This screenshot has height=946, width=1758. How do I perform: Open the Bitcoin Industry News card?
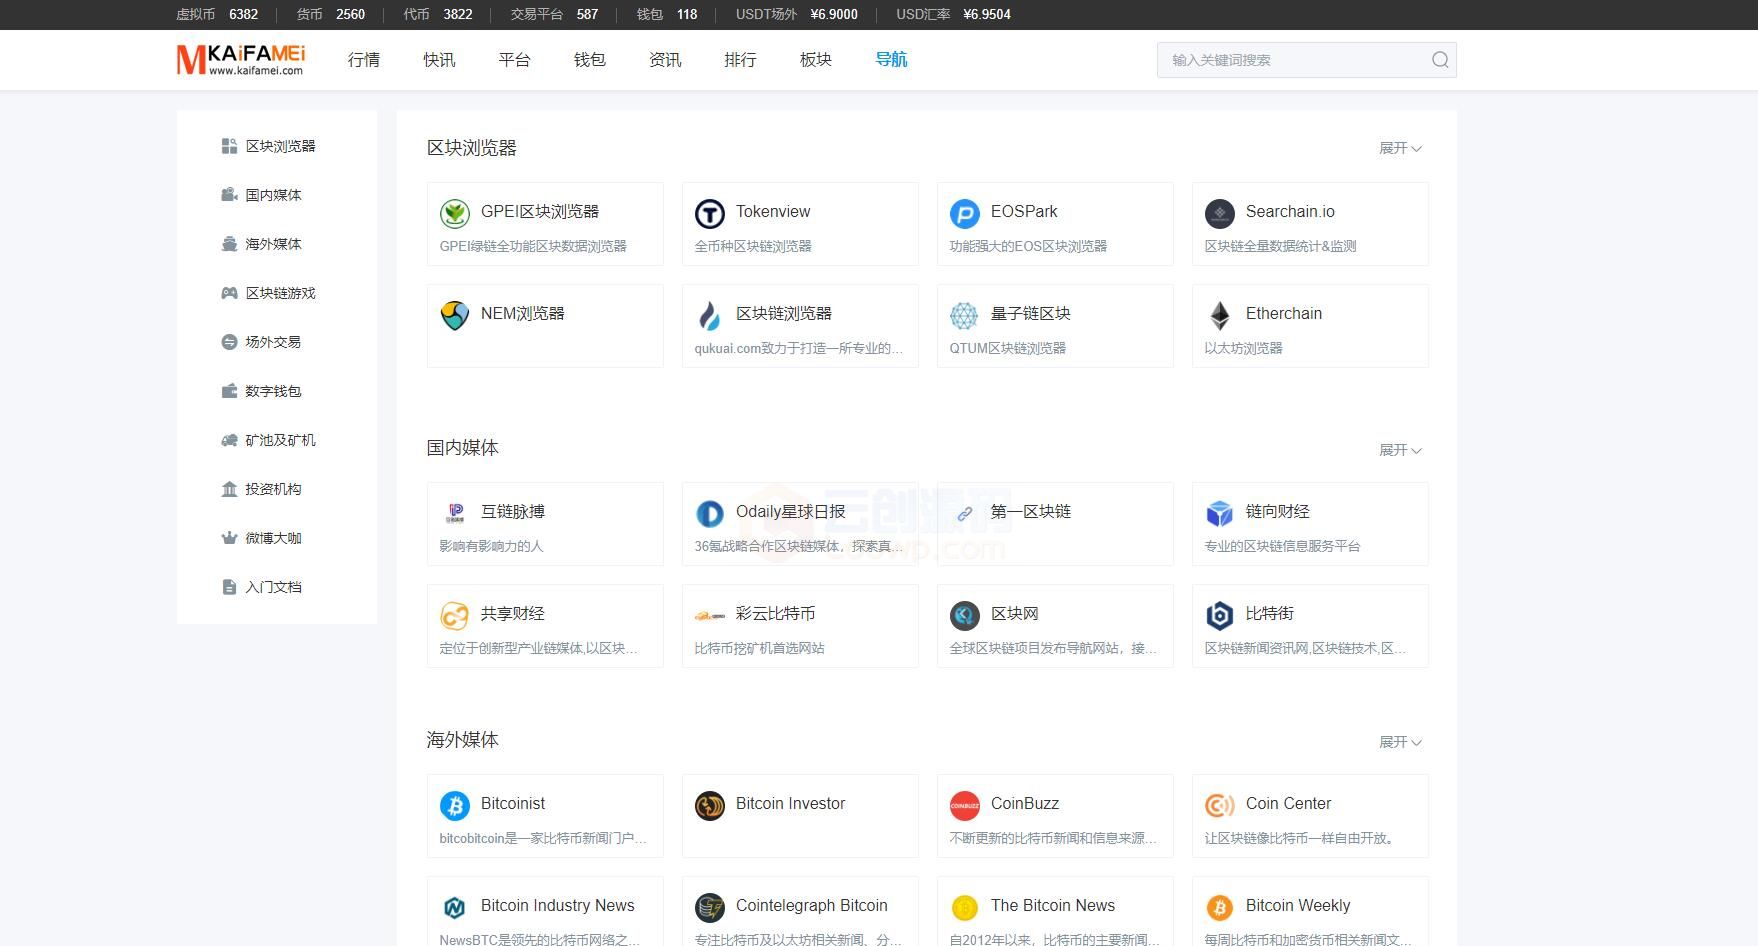(545, 911)
